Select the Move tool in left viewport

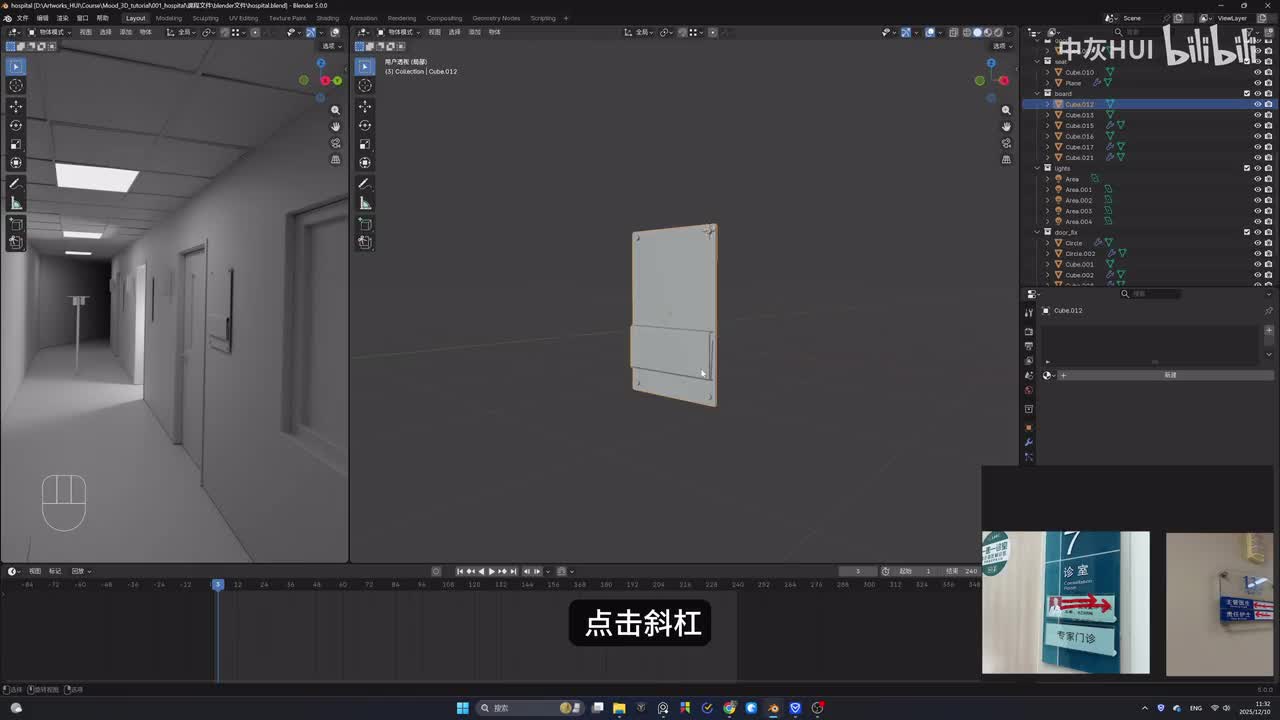click(x=16, y=106)
